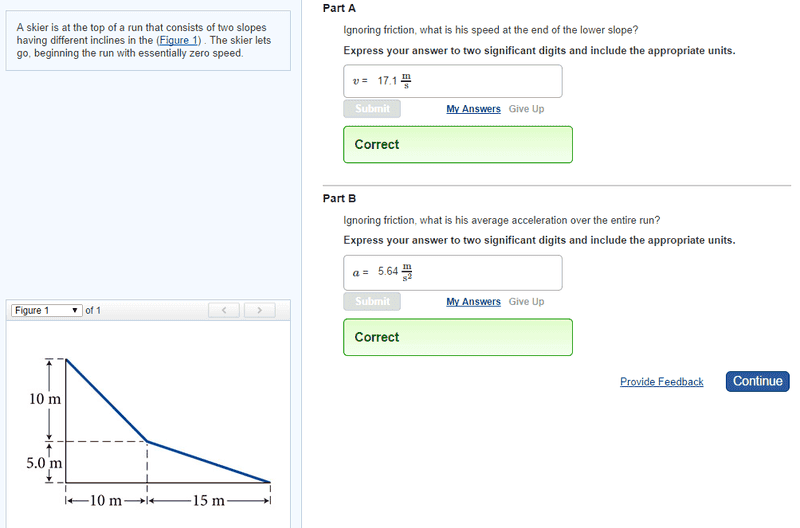This screenshot has width=800, height=528.
Task: Click the Part A speed answer field
Action: [x=452, y=81]
